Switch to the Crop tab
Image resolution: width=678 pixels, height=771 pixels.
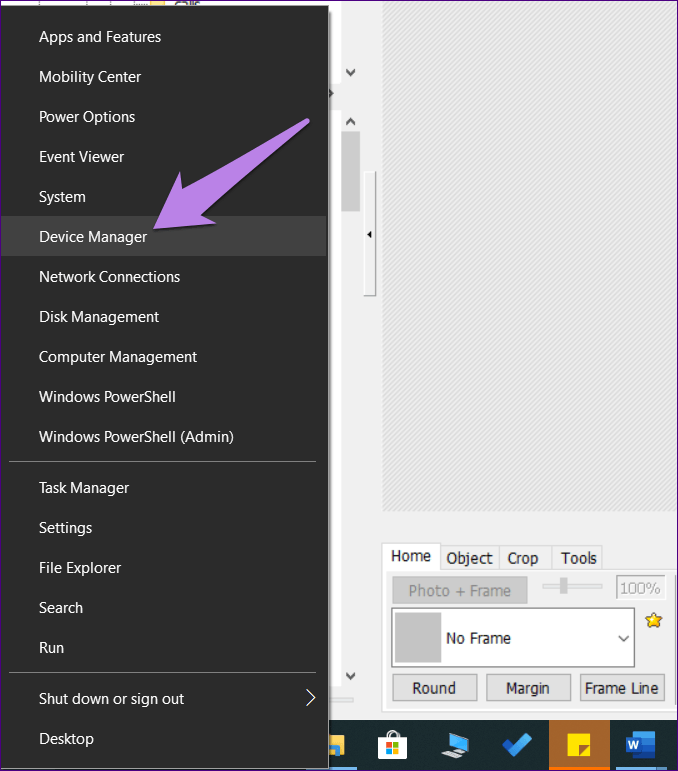click(522, 558)
